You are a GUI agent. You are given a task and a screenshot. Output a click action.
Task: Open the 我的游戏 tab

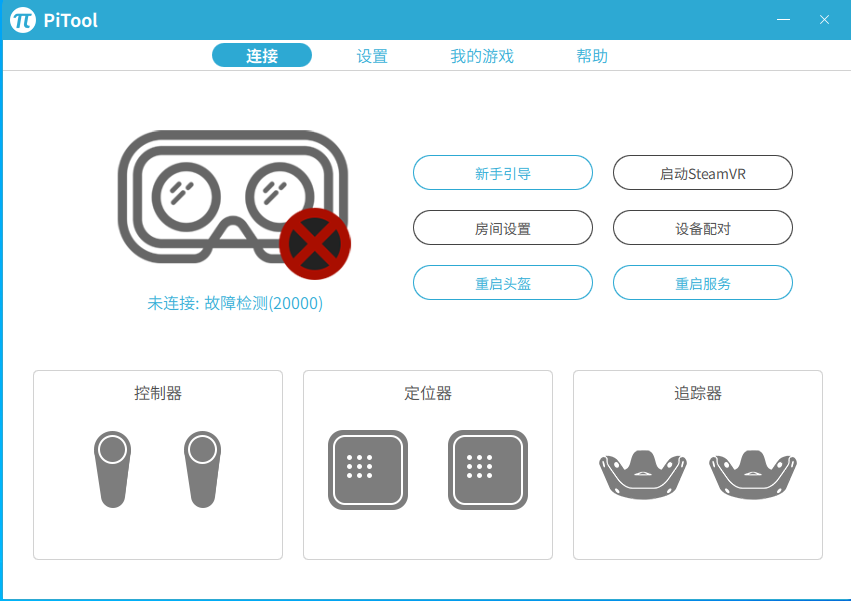coord(482,56)
